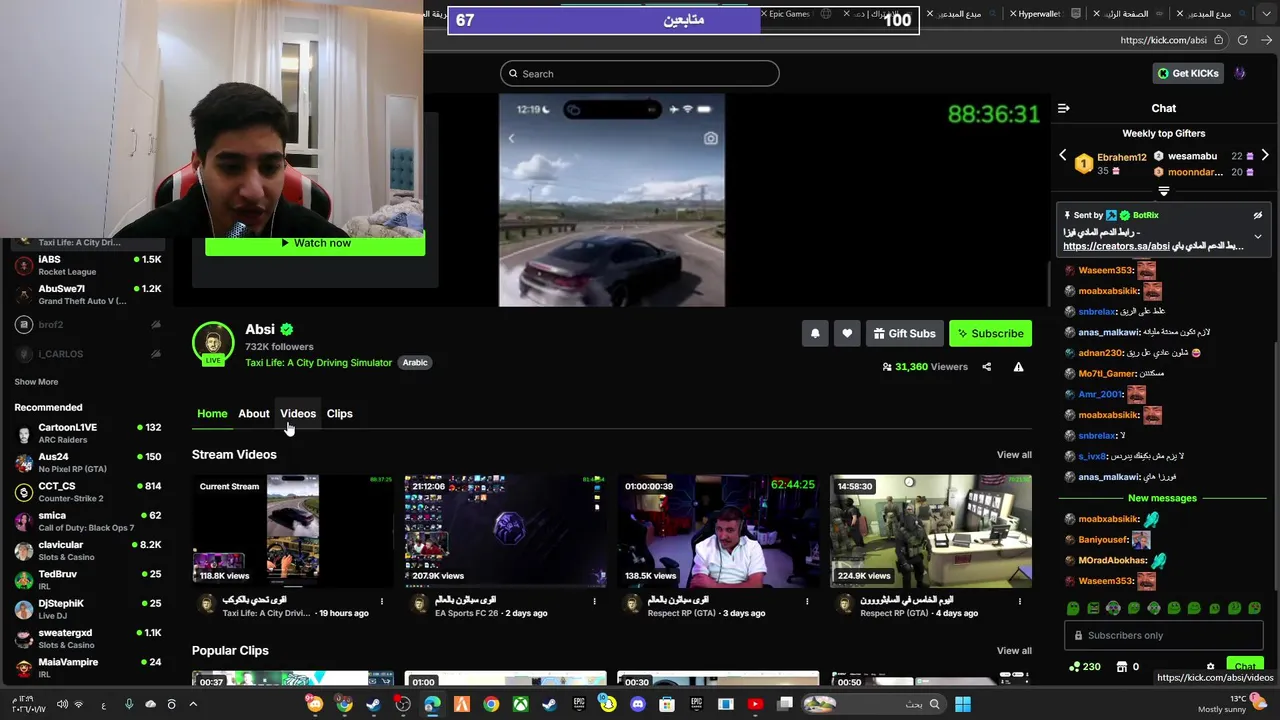1280x720 pixels.
Task: Click Ebrahem12 top gifter name
Action: [x=1122, y=157]
